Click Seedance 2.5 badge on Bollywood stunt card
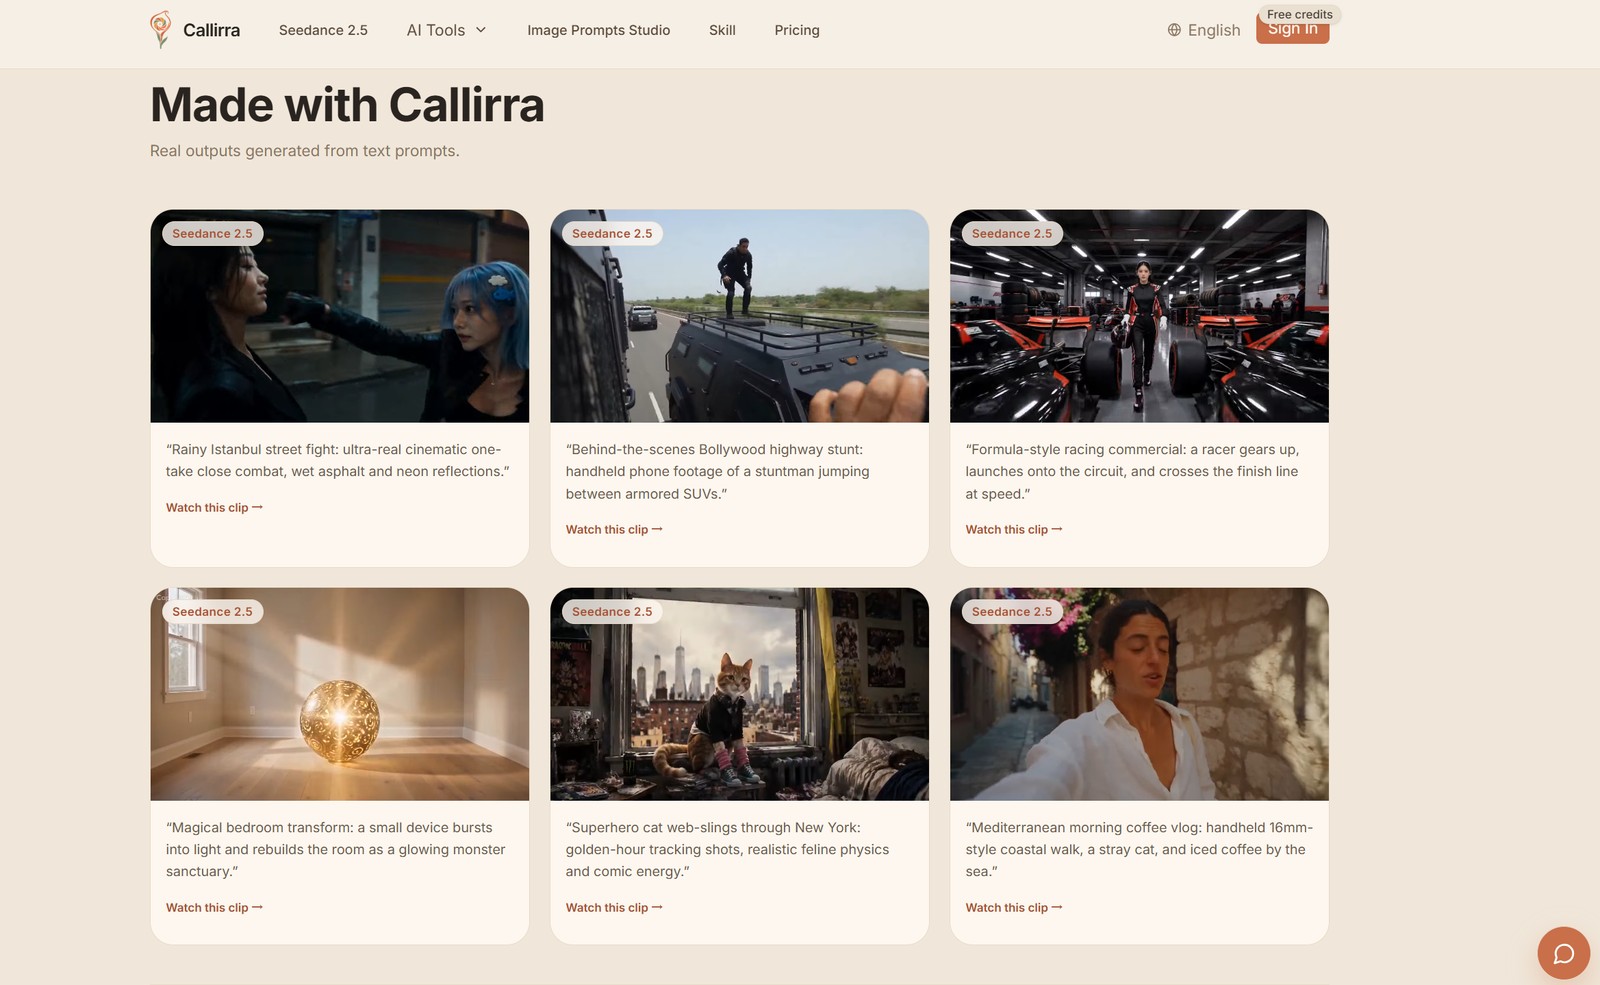This screenshot has height=985, width=1600. (x=612, y=234)
